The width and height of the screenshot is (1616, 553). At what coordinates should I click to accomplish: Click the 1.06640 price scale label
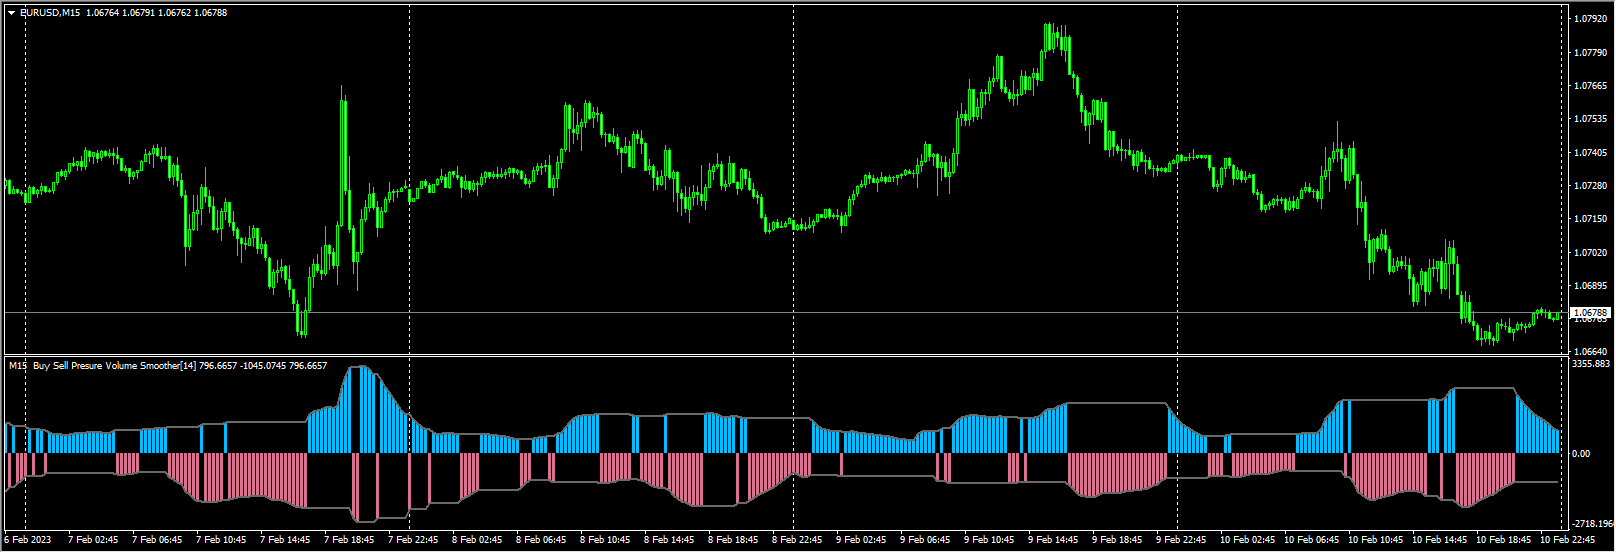[1590, 352]
